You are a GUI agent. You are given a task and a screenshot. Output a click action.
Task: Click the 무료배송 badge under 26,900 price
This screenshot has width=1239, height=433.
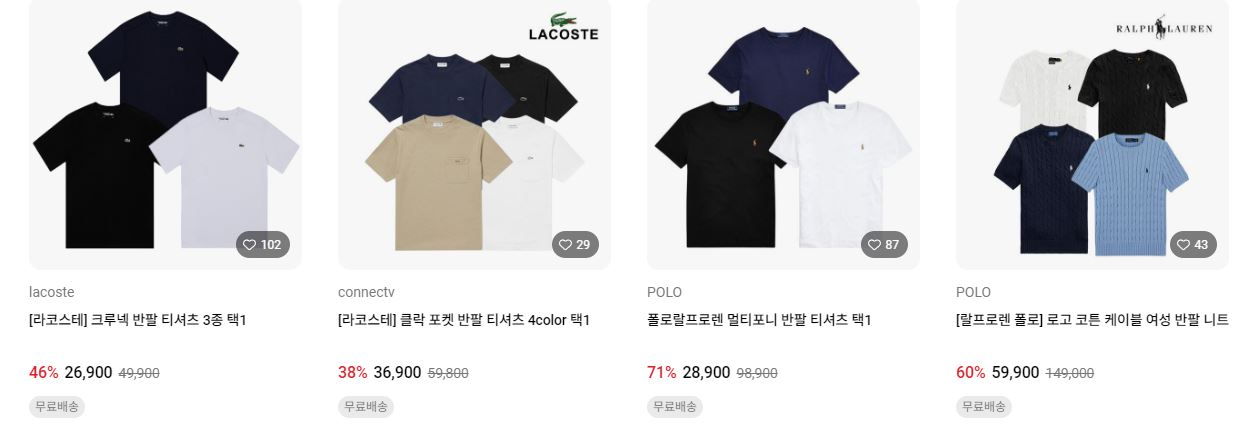(57, 407)
